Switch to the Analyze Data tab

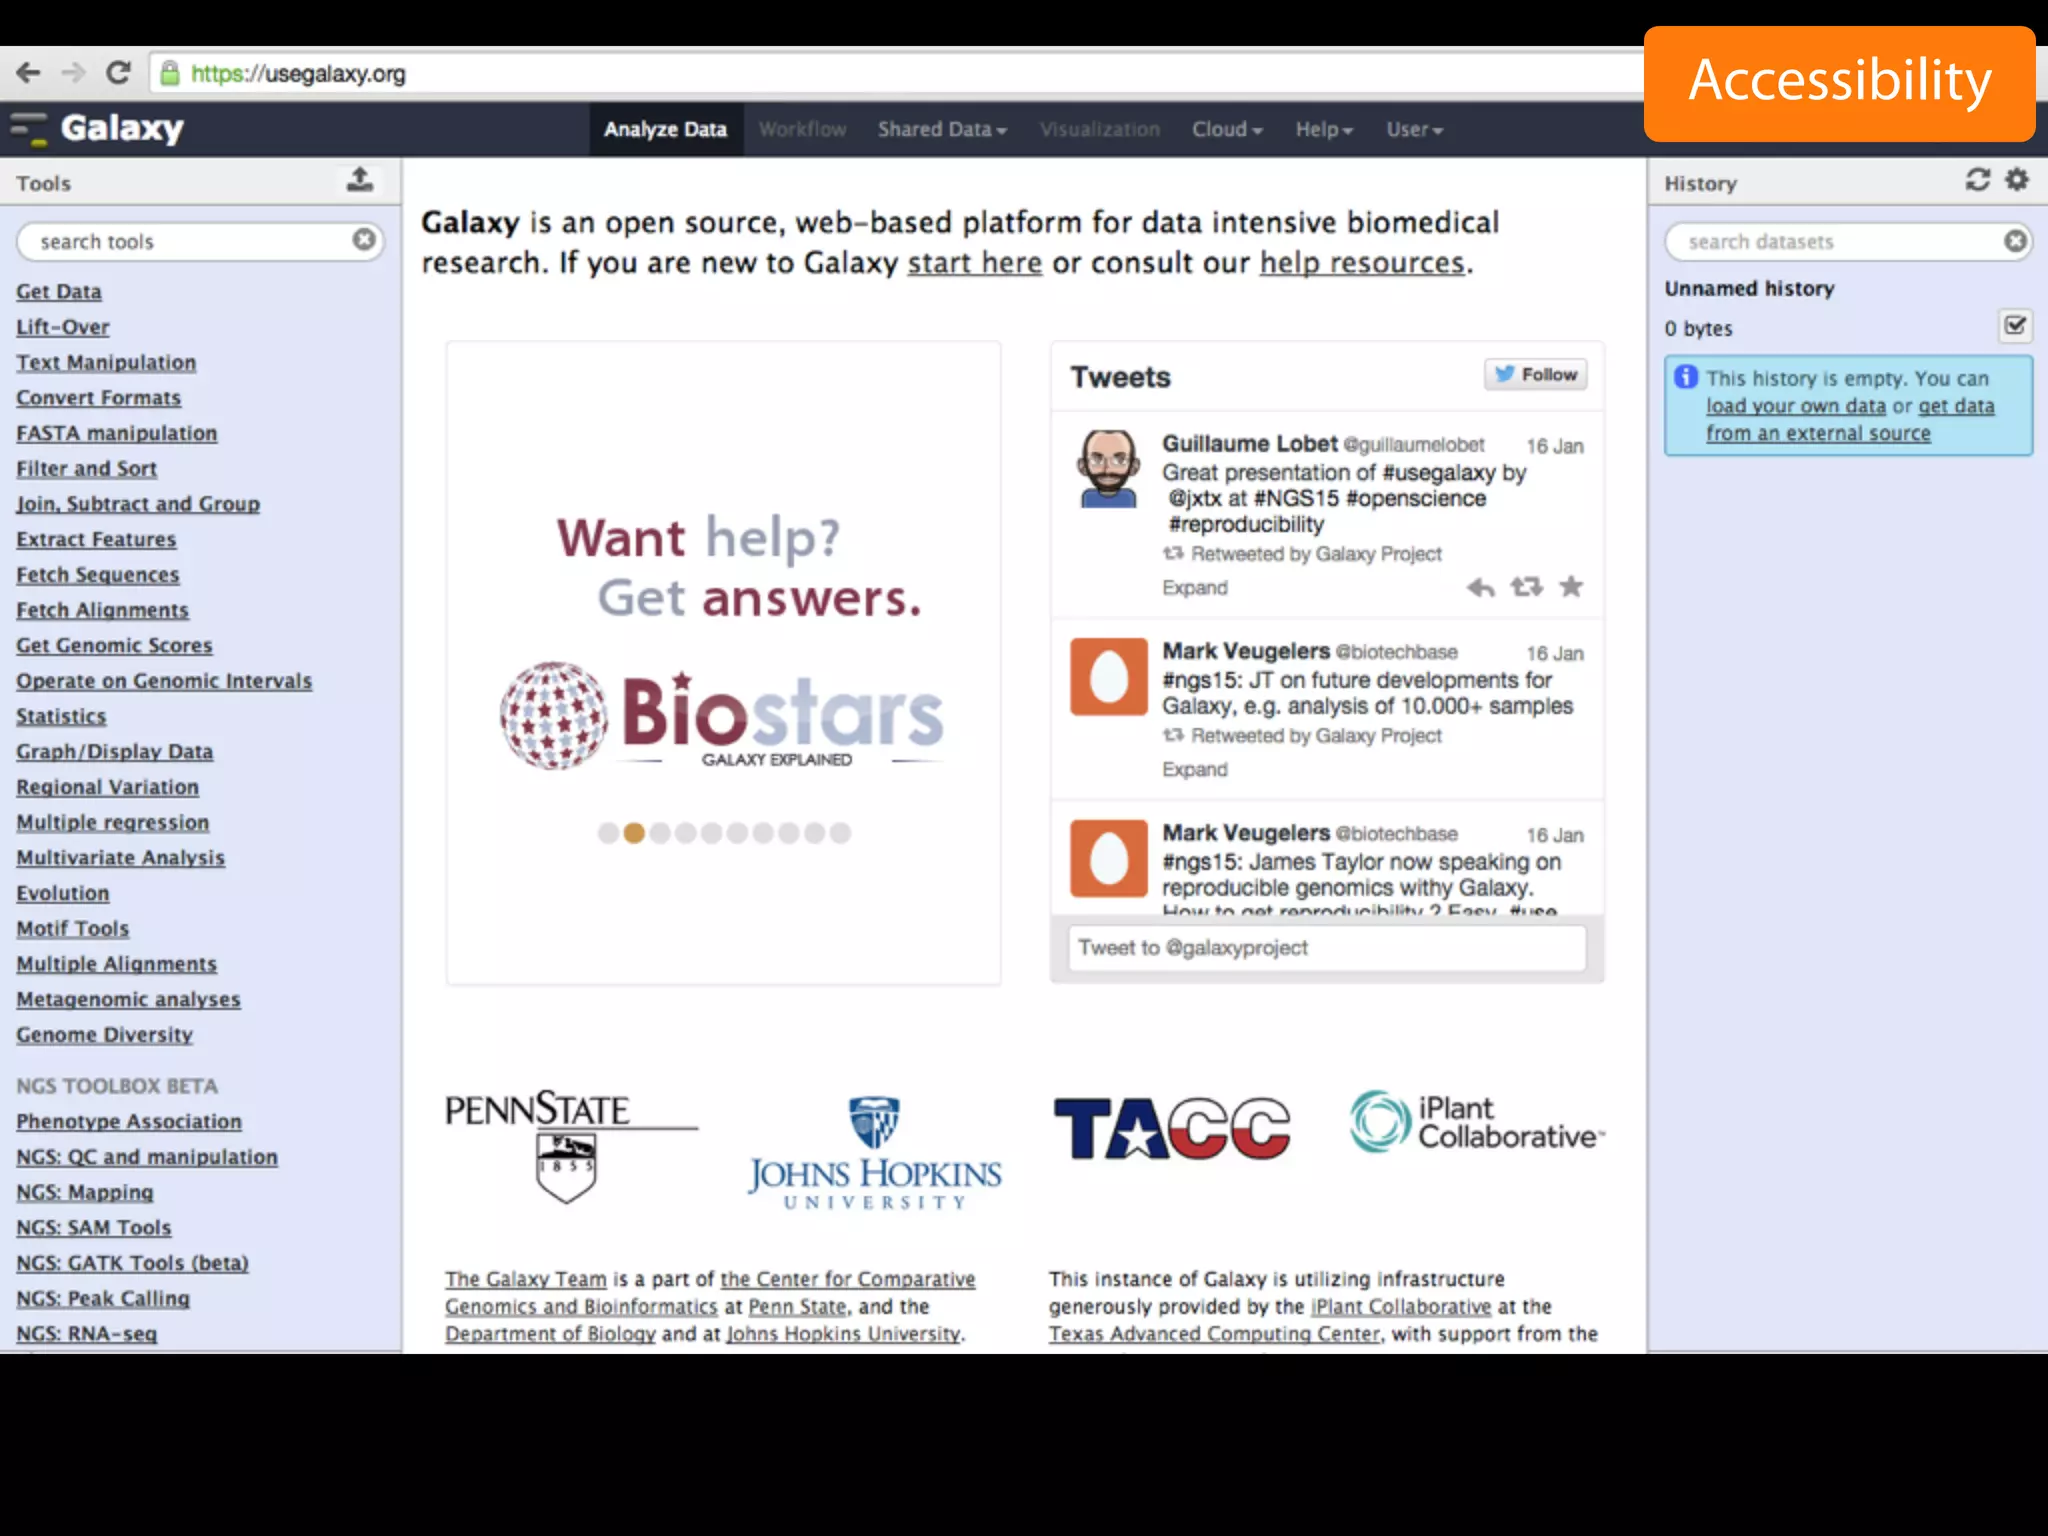tap(665, 130)
